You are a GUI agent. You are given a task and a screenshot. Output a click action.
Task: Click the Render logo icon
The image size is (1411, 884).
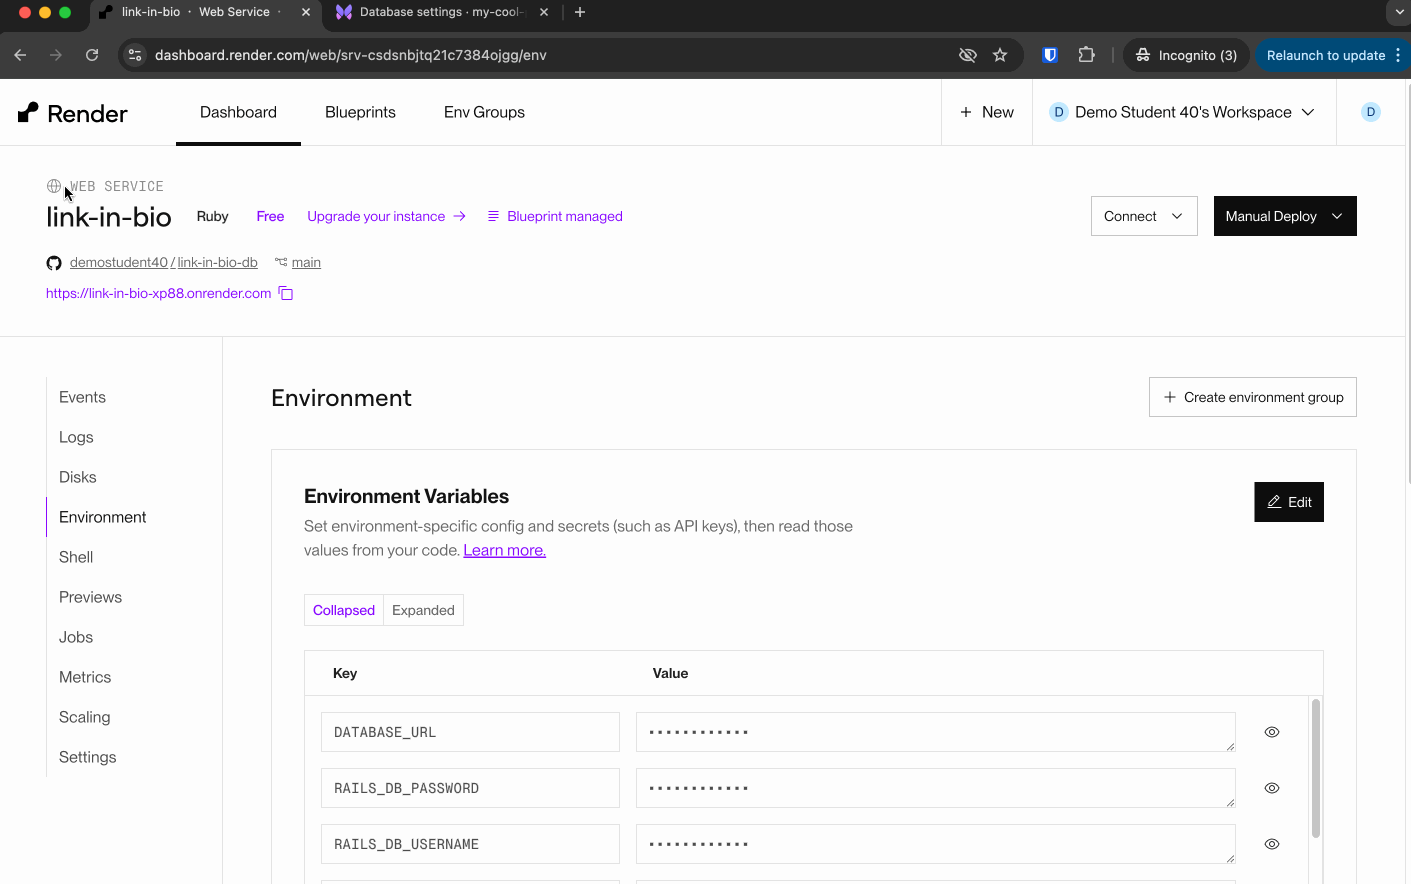(28, 112)
